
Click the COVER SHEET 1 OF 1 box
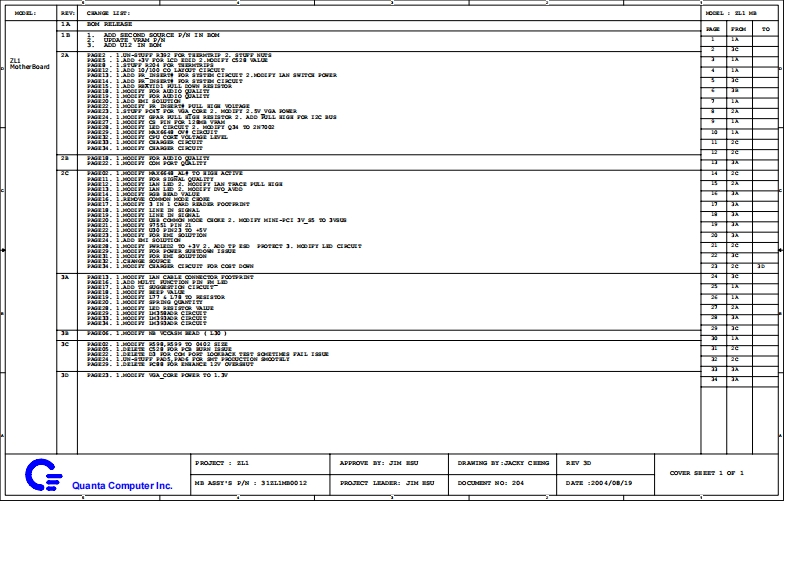(x=706, y=472)
